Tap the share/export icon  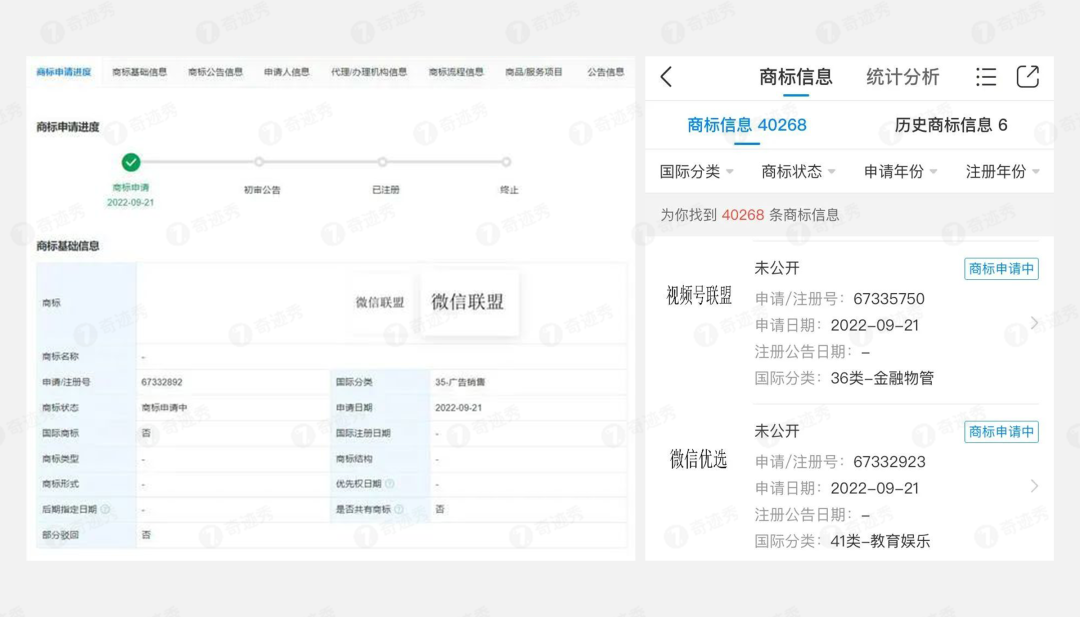1028,76
